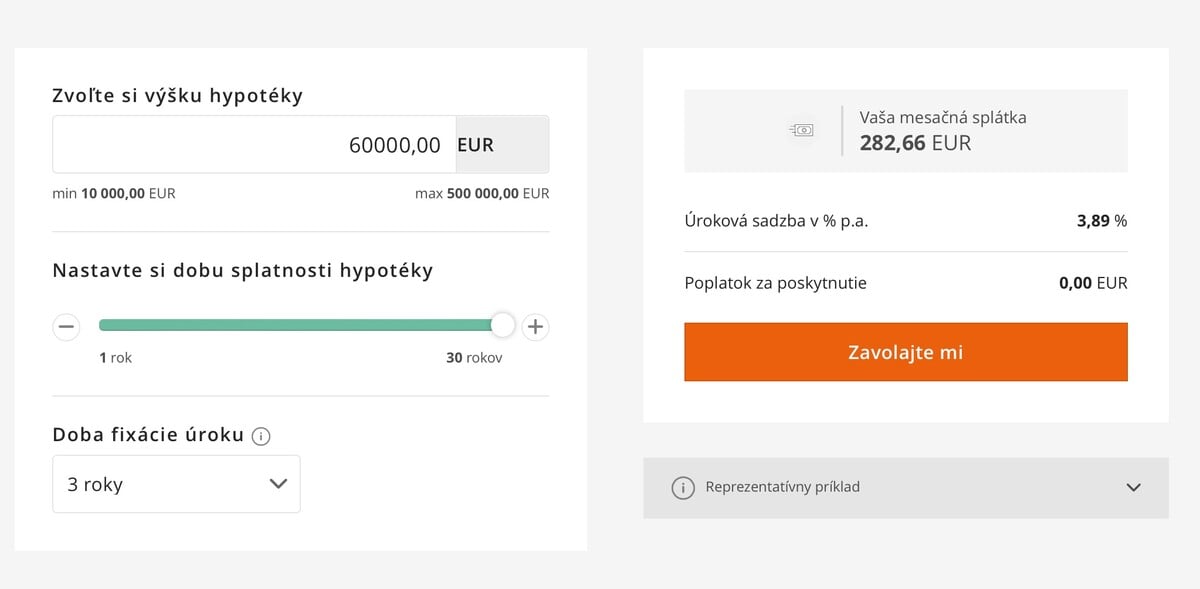Viewport: 1200px width, 589px height.
Task: Click the EUR currency label beside the amount
Action: coord(474,144)
